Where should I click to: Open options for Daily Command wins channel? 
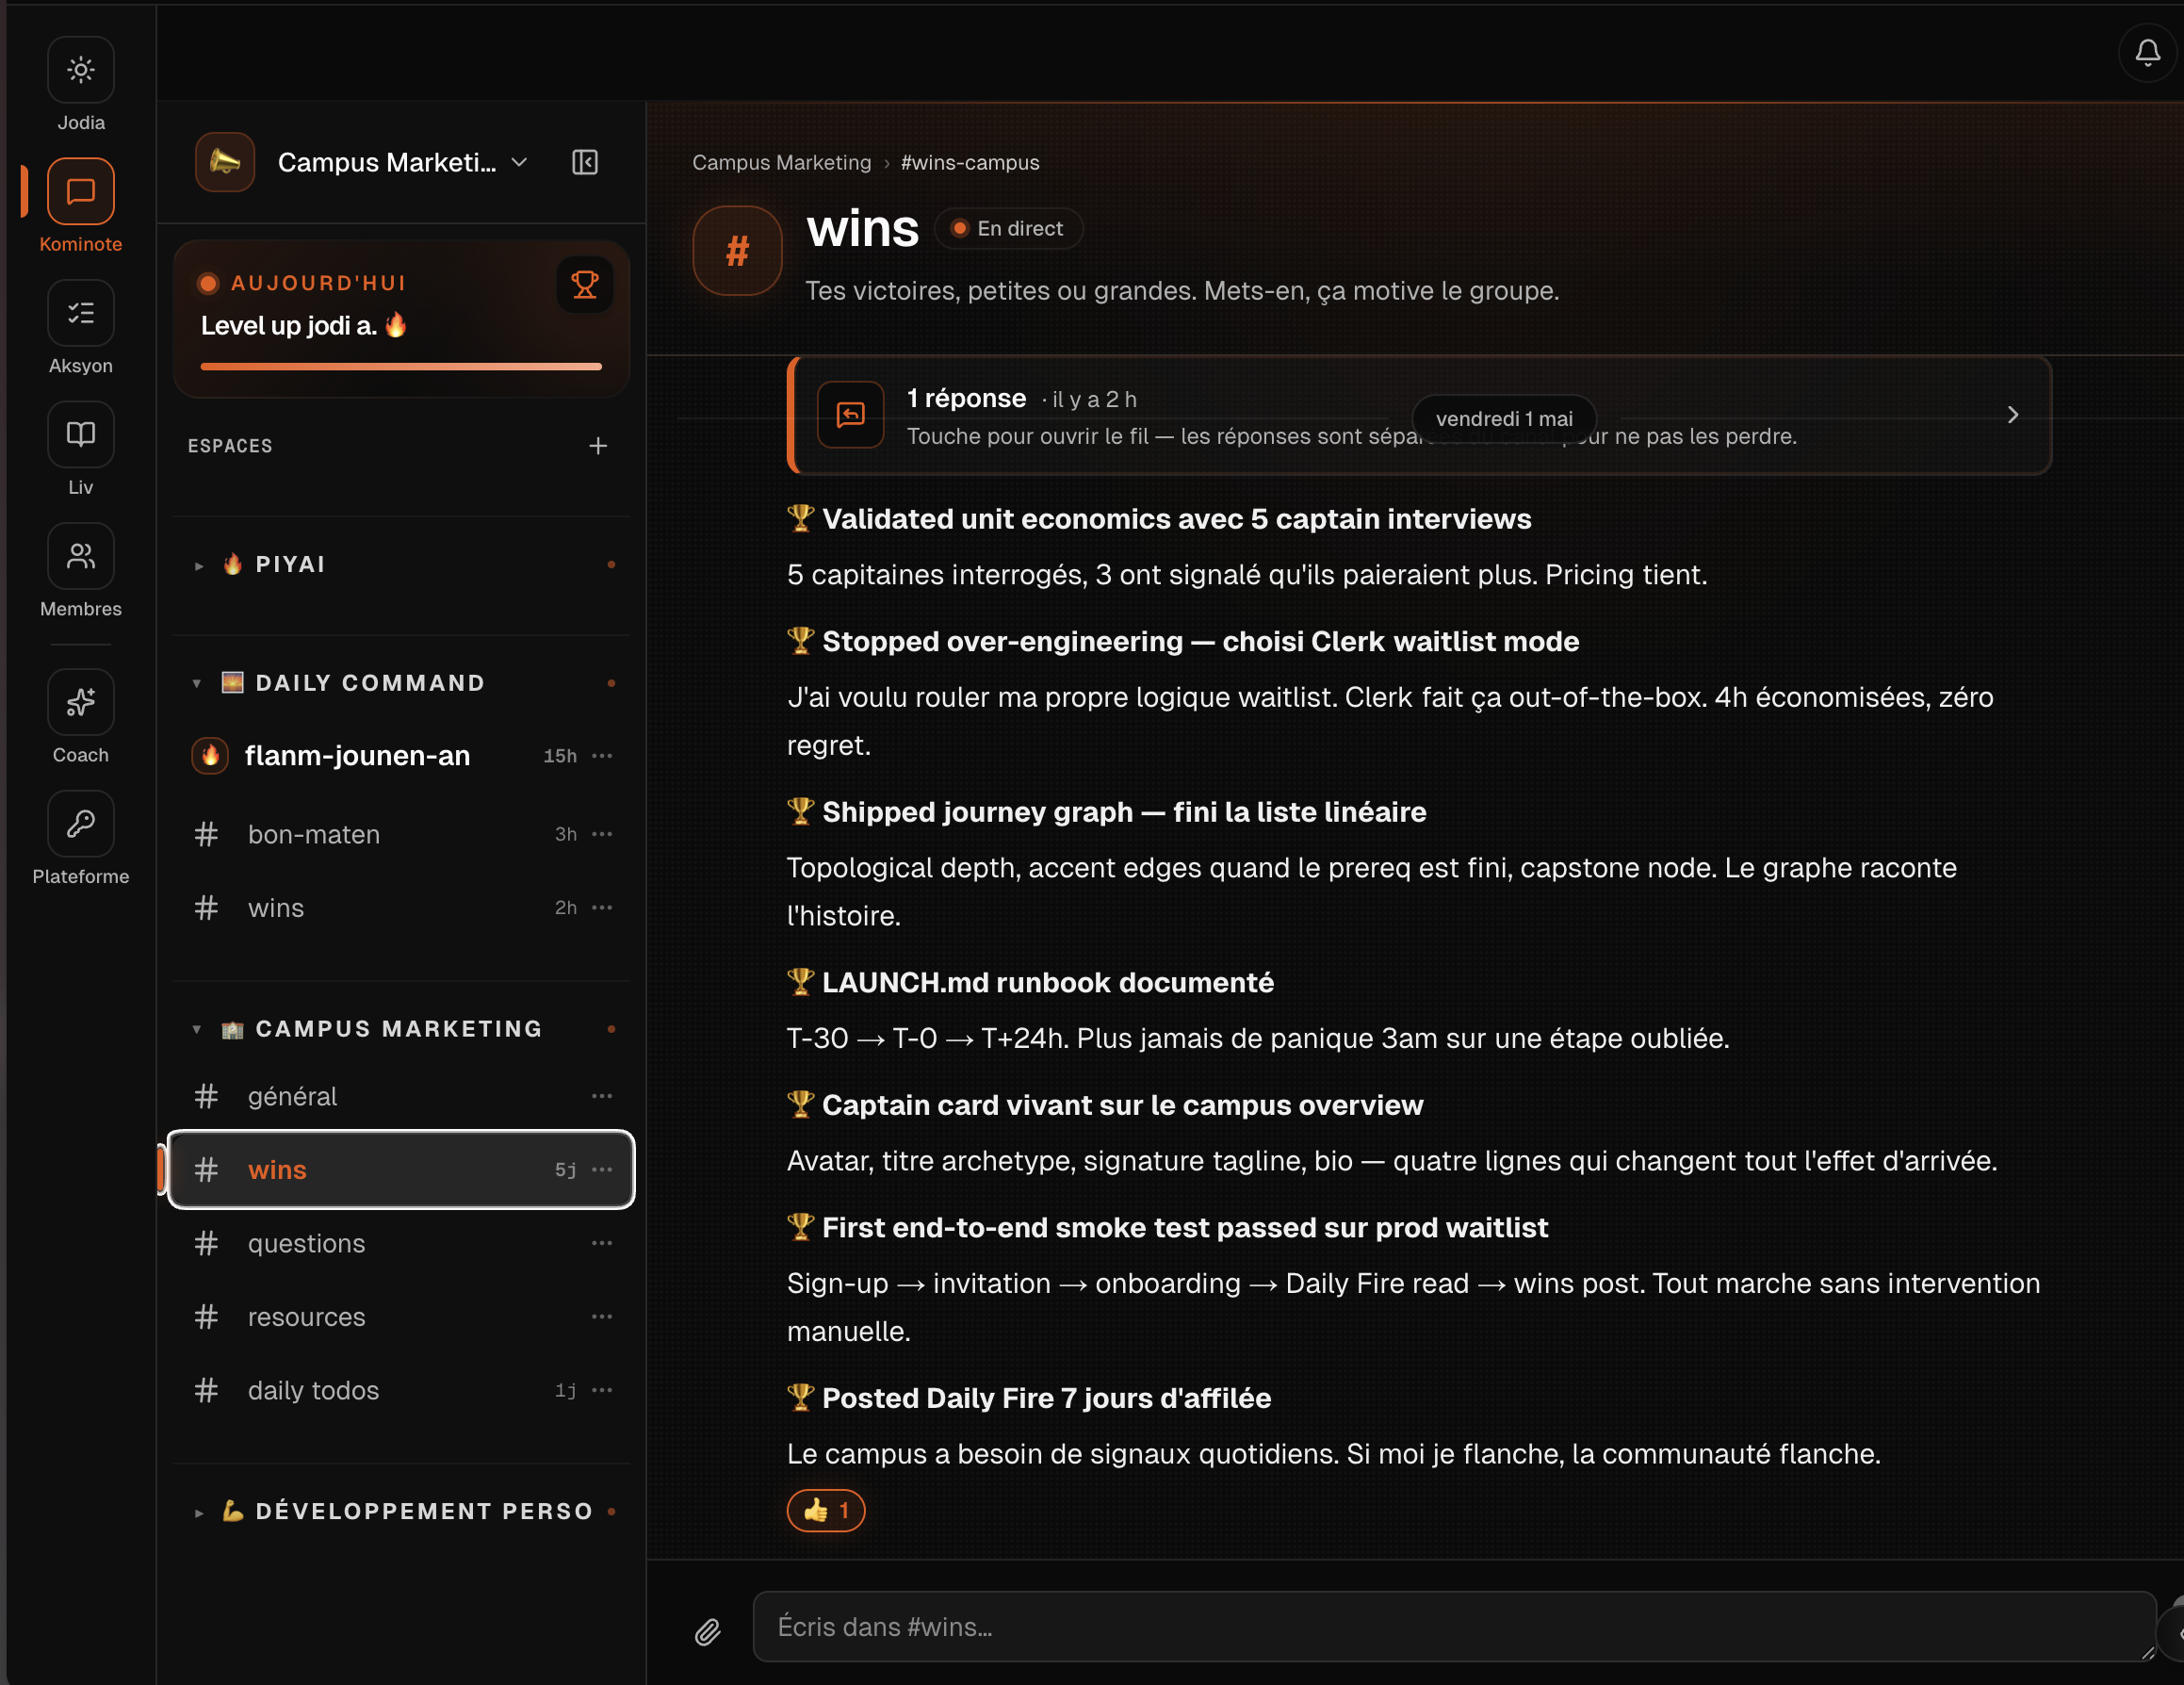coord(602,908)
